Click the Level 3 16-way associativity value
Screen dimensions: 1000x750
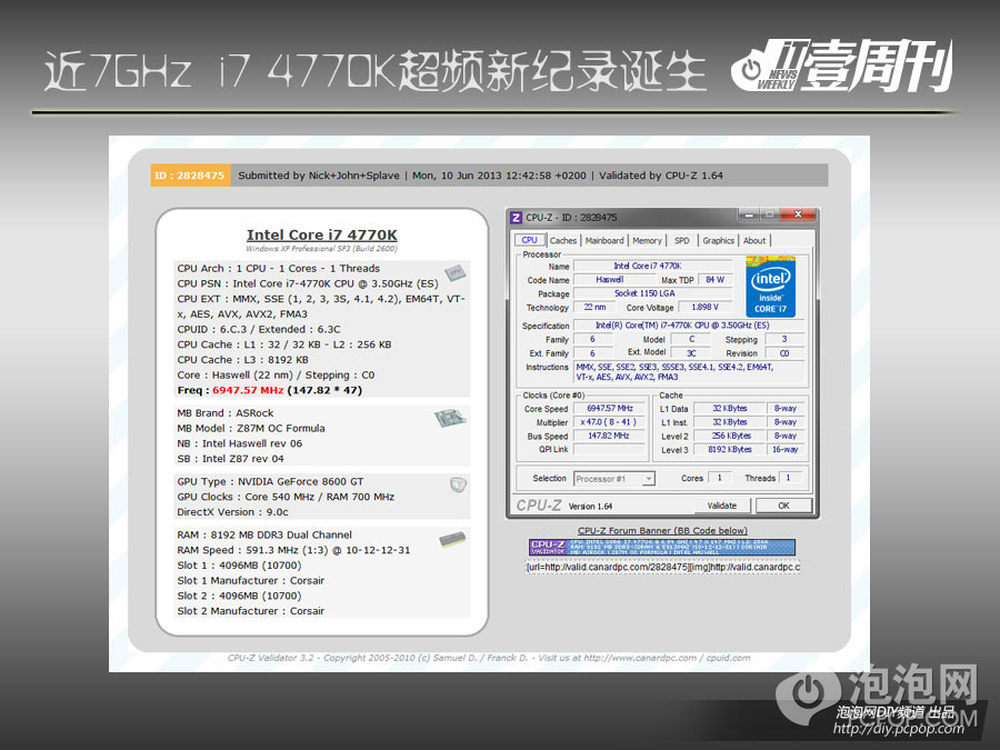click(785, 450)
